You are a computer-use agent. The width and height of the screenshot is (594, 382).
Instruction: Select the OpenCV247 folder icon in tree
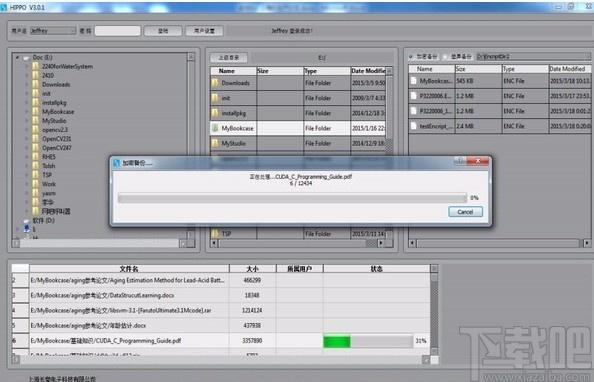pos(36,148)
